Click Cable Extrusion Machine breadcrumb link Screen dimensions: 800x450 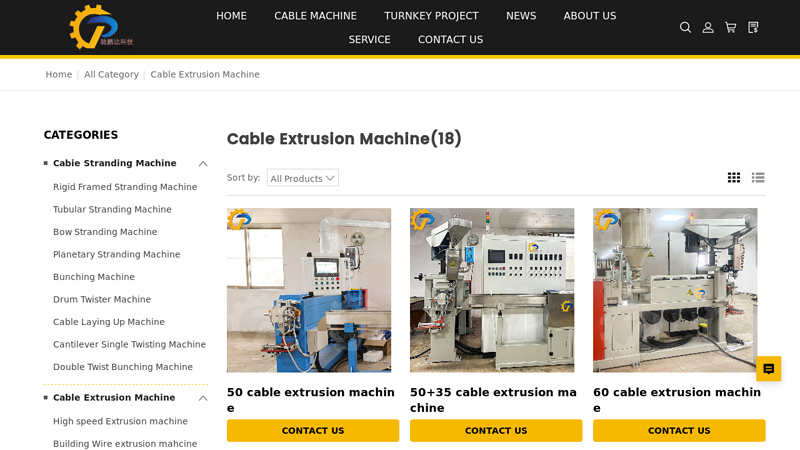[x=205, y=74]
